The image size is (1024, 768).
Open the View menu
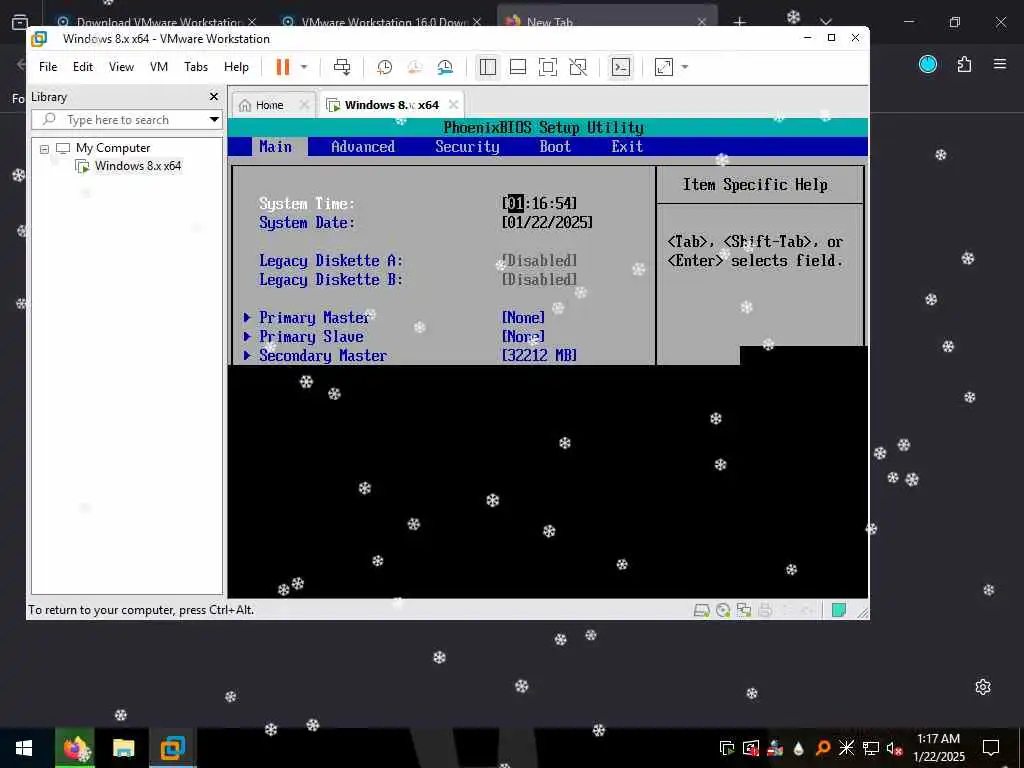[121, 67]
